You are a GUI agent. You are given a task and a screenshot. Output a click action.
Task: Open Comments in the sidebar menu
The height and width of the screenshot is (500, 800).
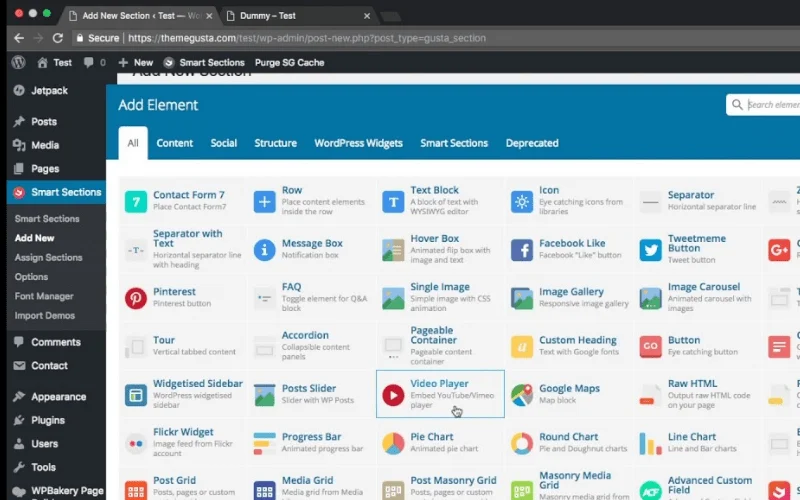[x=57, y=342]
